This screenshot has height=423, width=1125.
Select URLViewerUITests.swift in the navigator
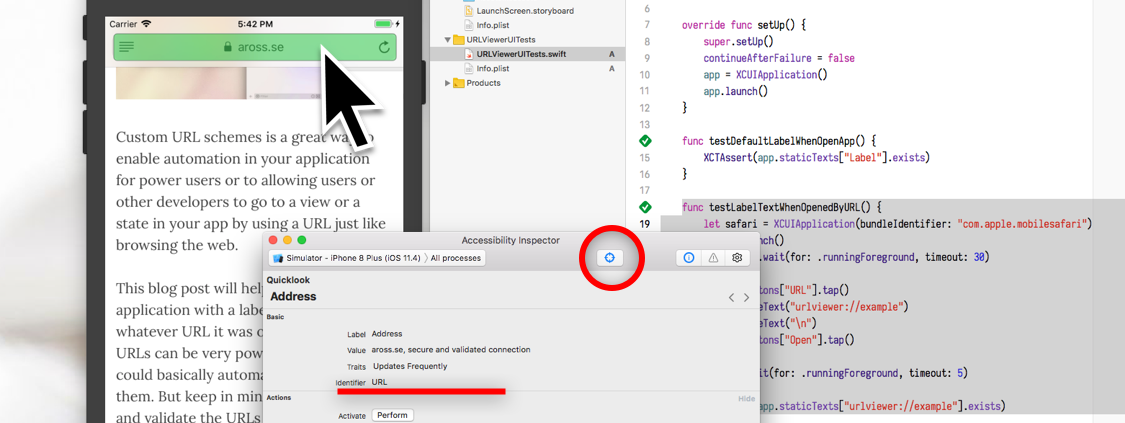(x=520, y=54)
